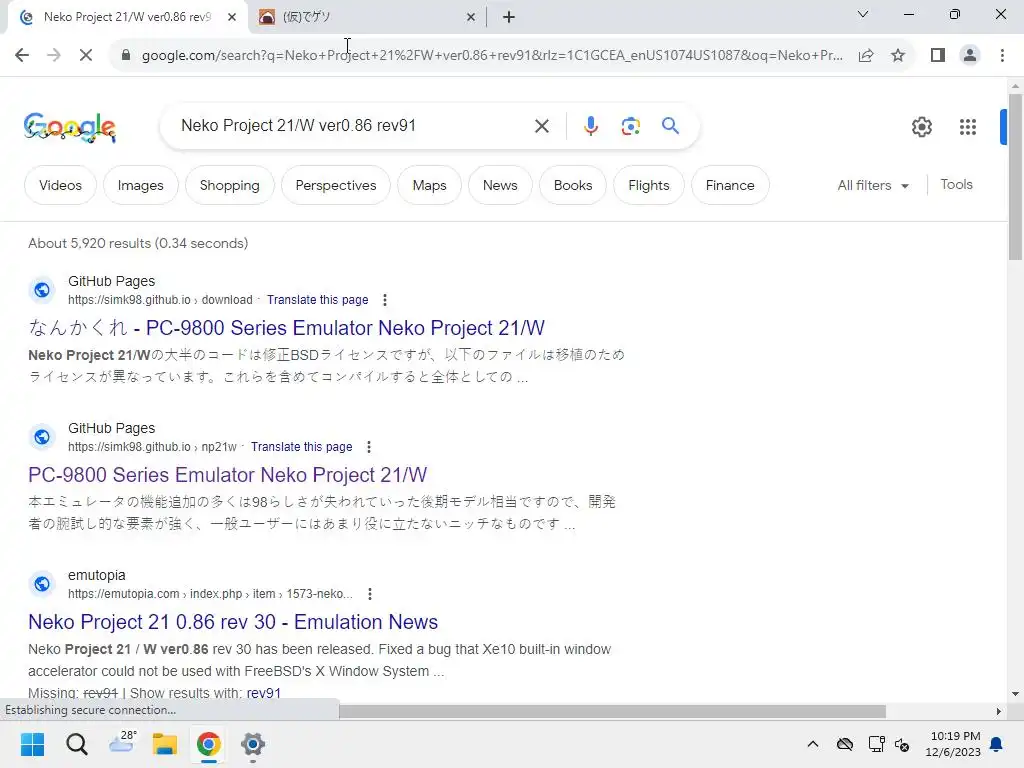Open the network status tray icon
The height and width of the screenshot is (768, 1024).
pyautogui.click(x=876, y=744)
